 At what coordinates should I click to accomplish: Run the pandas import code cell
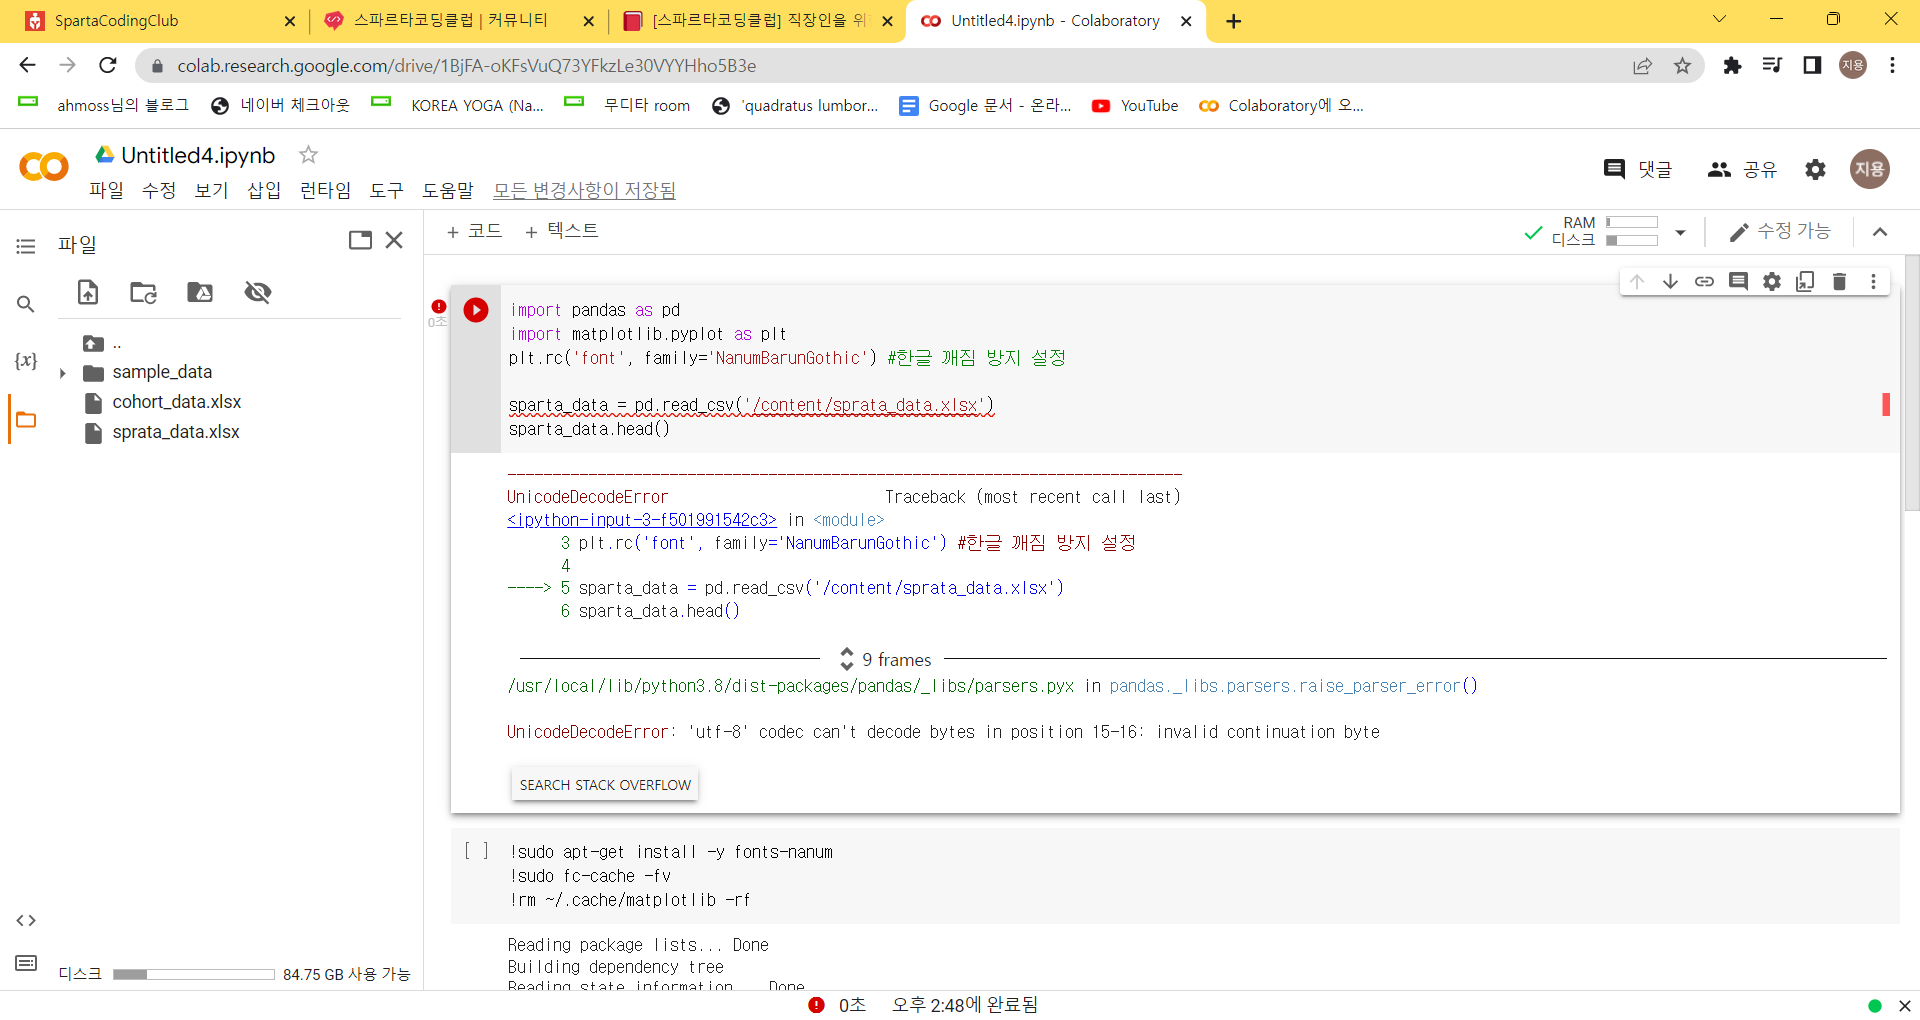pyautogui.click(x=476, y=310)
